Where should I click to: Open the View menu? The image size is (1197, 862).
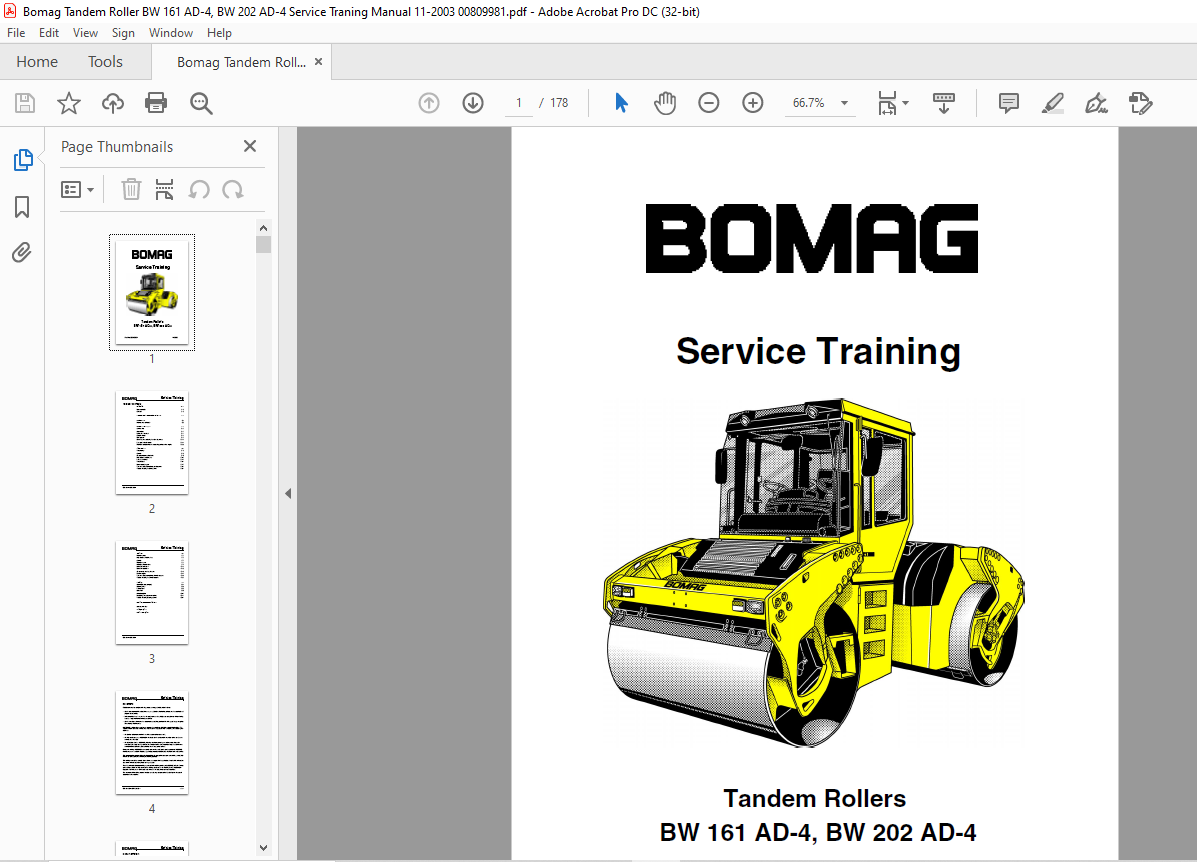pyautogui.click(x=86, y=33)
